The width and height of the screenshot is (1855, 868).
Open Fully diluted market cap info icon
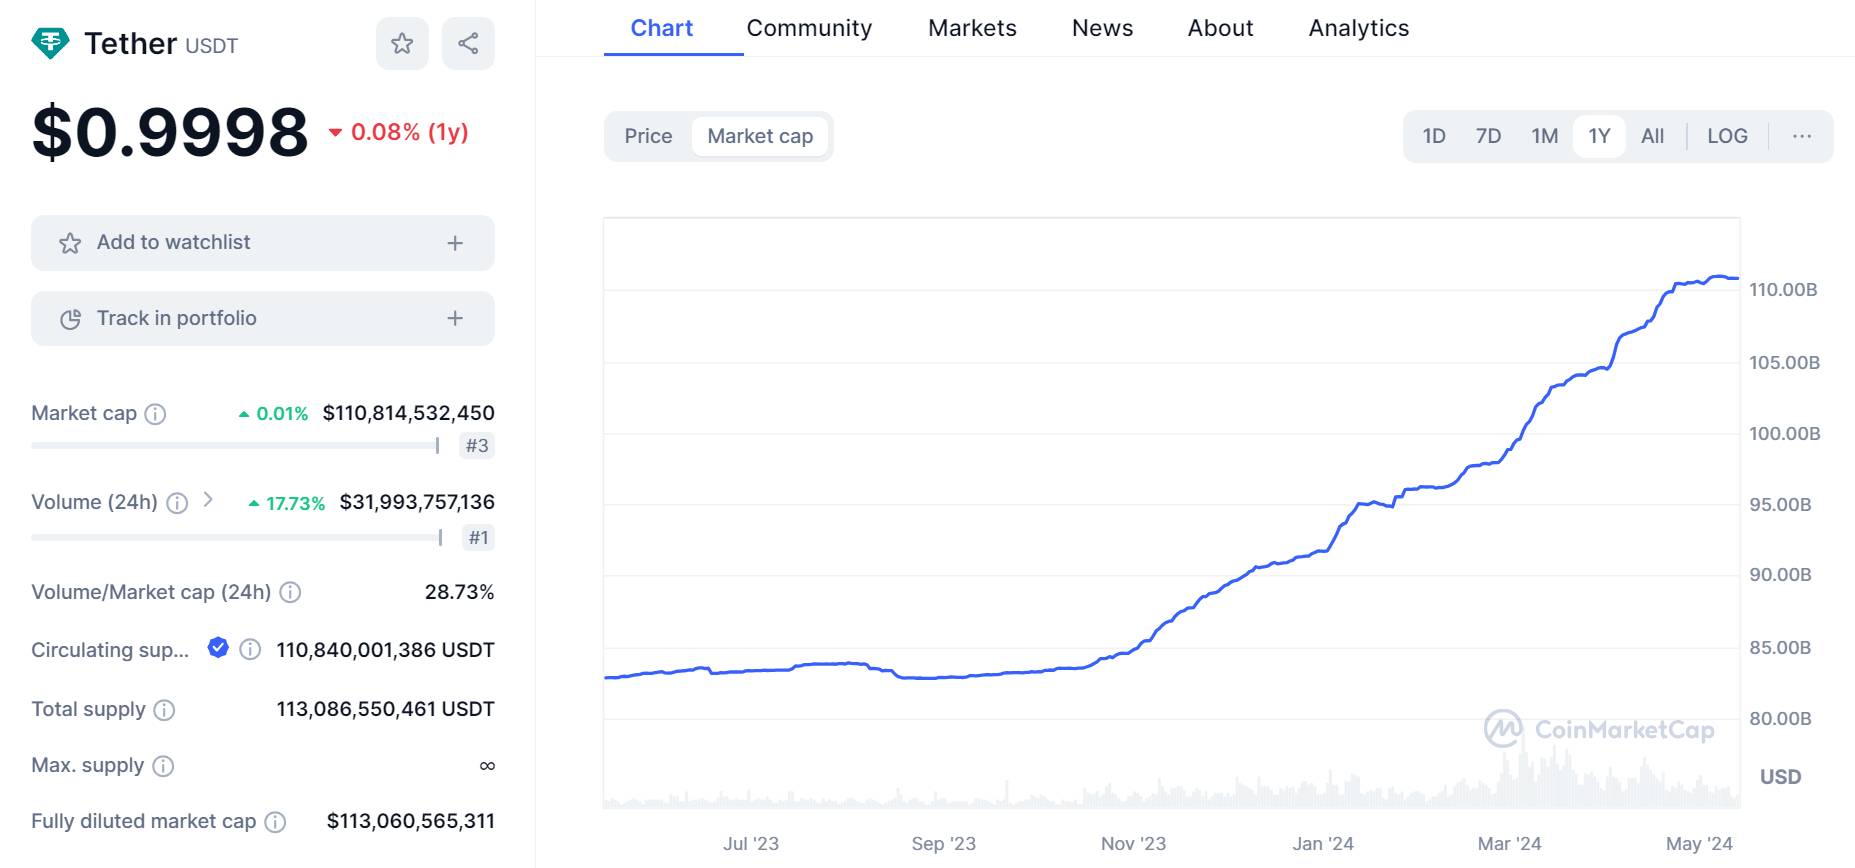coord(275,822)
